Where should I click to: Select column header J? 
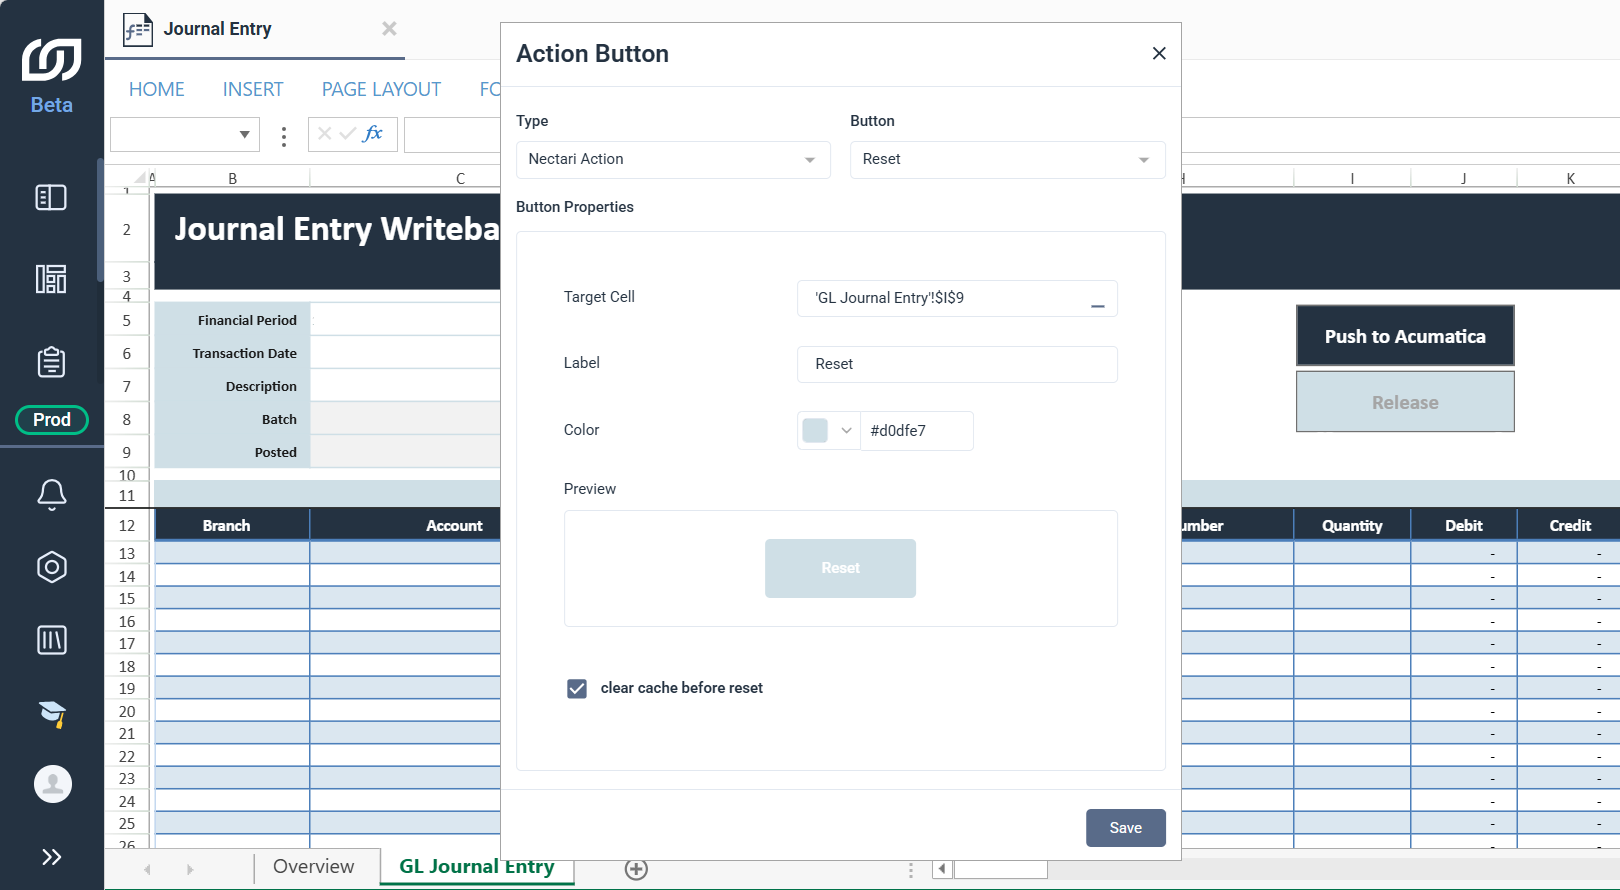tap(1463, 178)
